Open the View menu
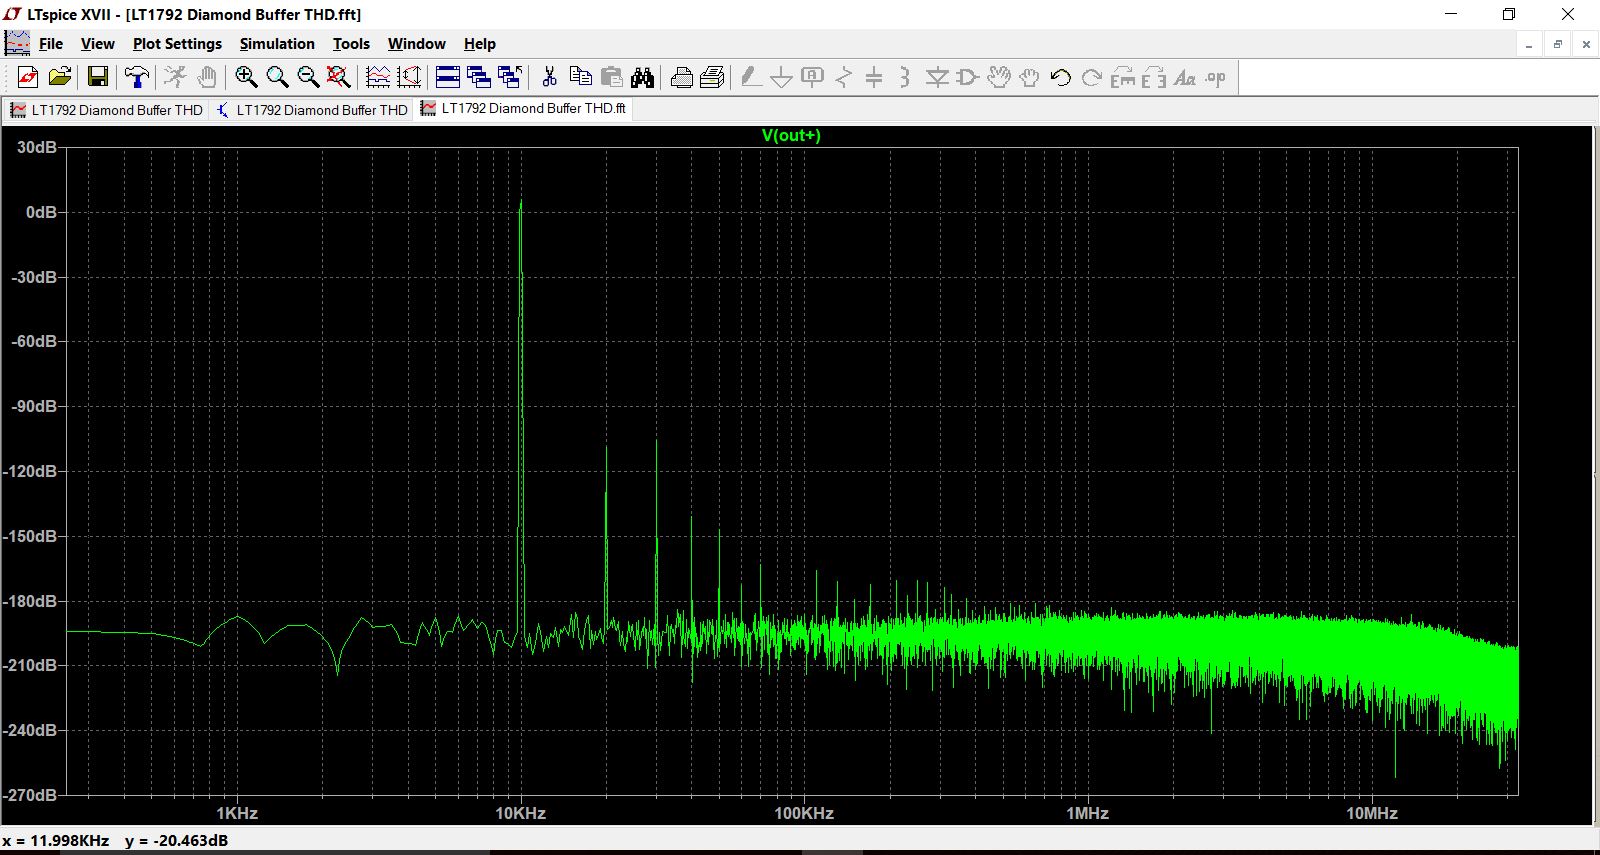Screen dimensions: 1600x855 tap(98, 44)
